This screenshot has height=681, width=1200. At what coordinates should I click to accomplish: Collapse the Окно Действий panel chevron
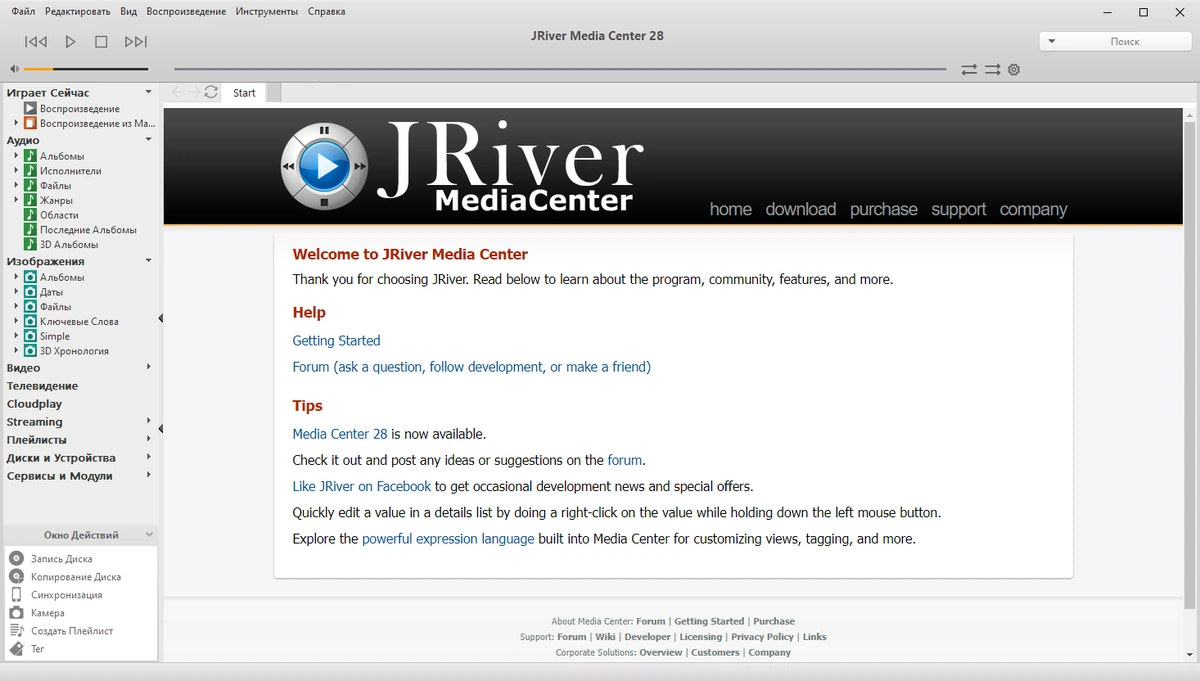point(149,535)
